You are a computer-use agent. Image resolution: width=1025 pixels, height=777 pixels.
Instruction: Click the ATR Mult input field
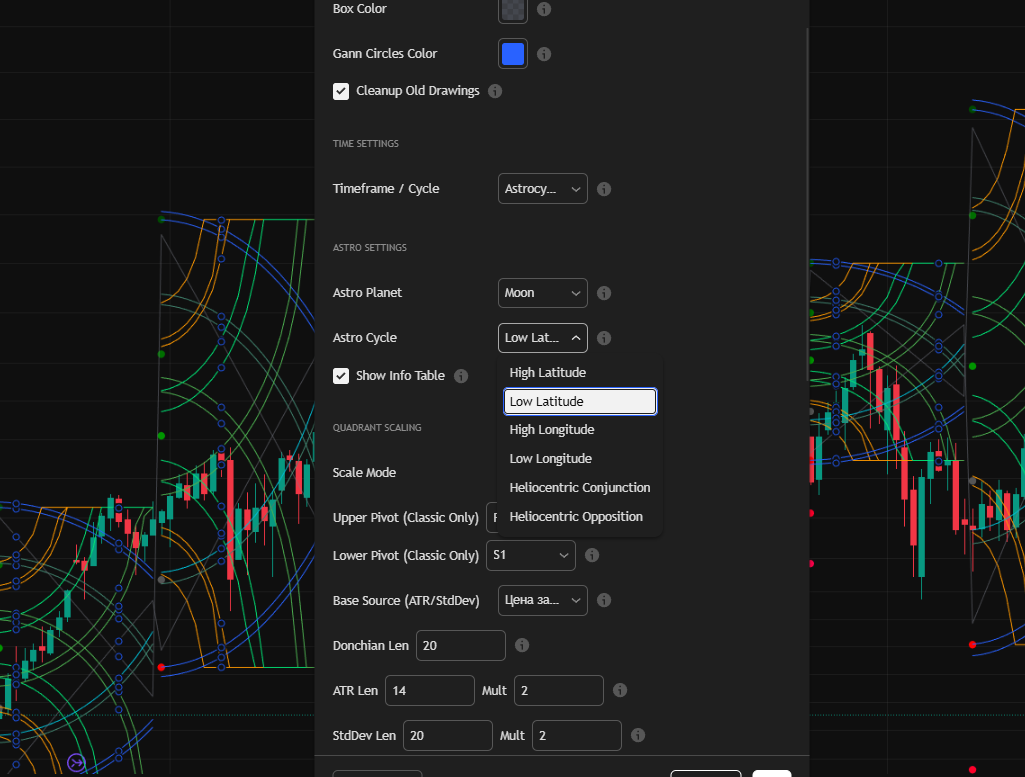click(559, 690)
